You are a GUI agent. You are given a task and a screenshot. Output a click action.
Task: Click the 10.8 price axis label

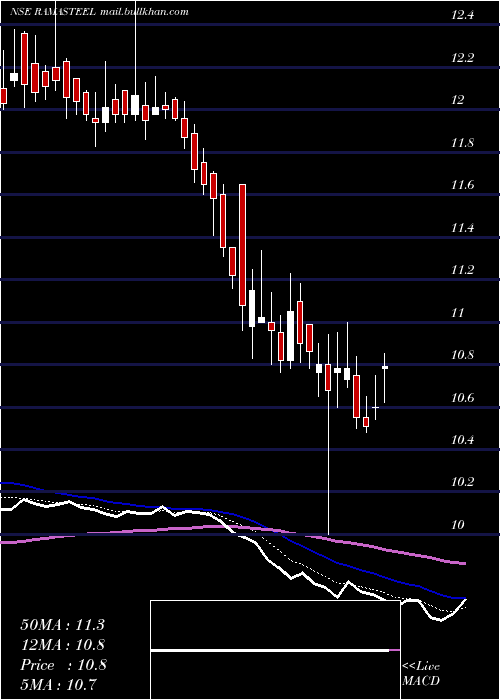tap(462, 355)
